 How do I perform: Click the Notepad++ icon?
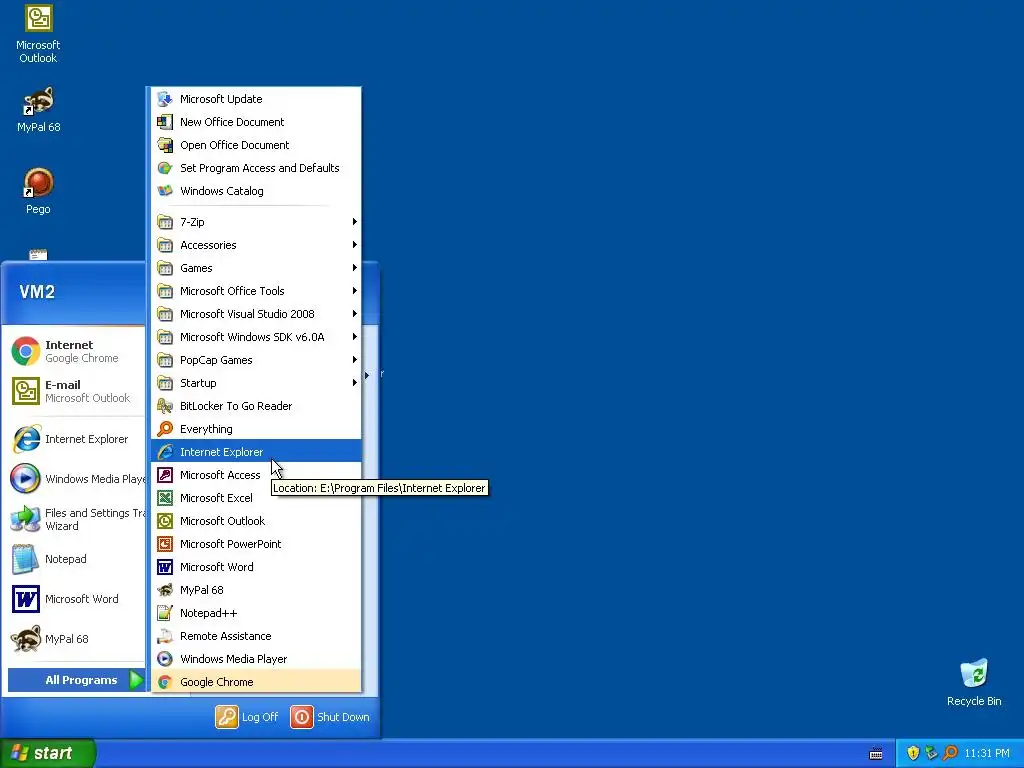[x=165, y=613]
